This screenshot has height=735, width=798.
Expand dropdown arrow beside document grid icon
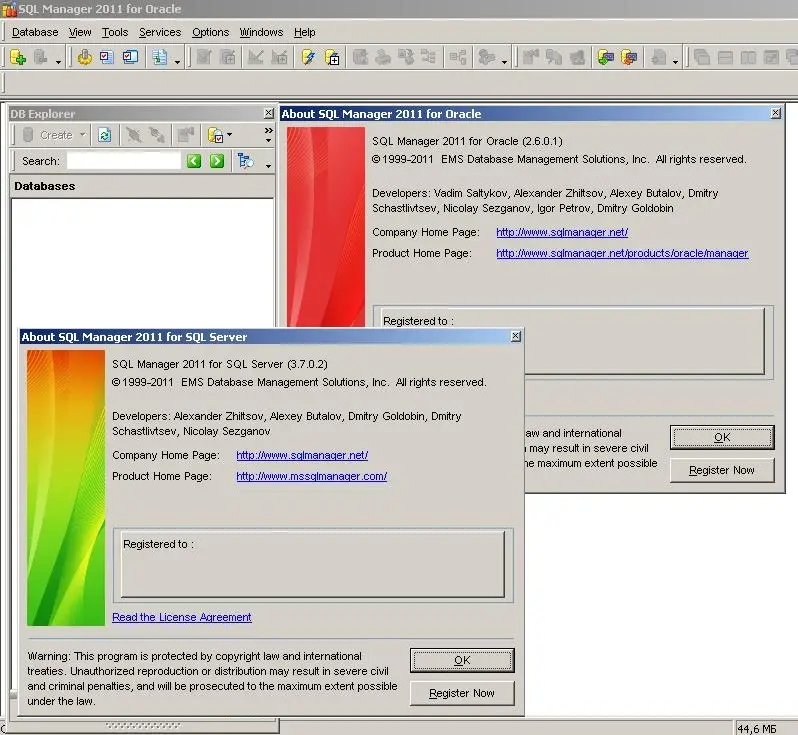coord(177,62)
